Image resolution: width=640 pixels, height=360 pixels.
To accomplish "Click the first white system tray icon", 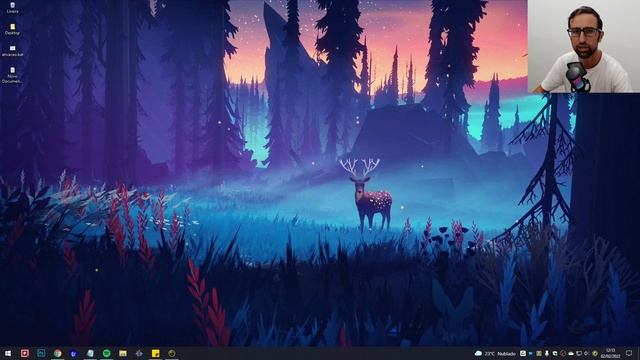I will tap(523, 353).
